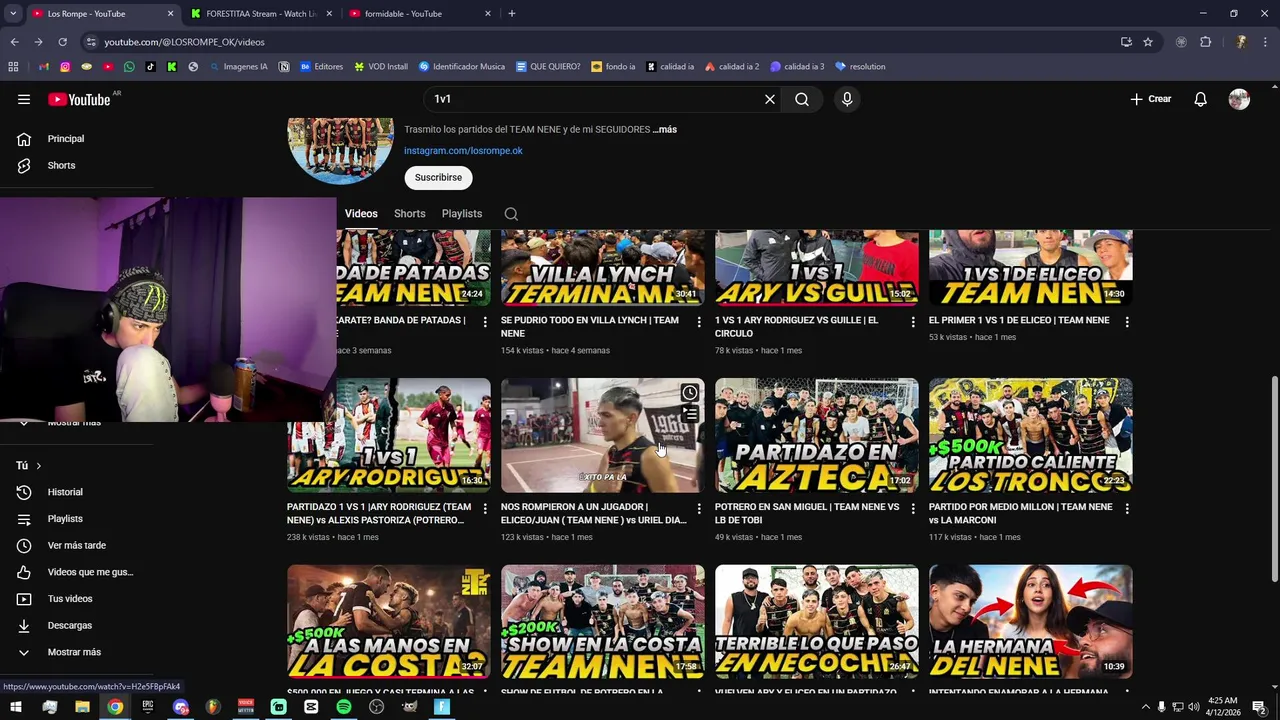Open options for EL PRIMER 1 VS 1 DE ELICEO
The image size is (1280, 720).
tap(1127, 322)
